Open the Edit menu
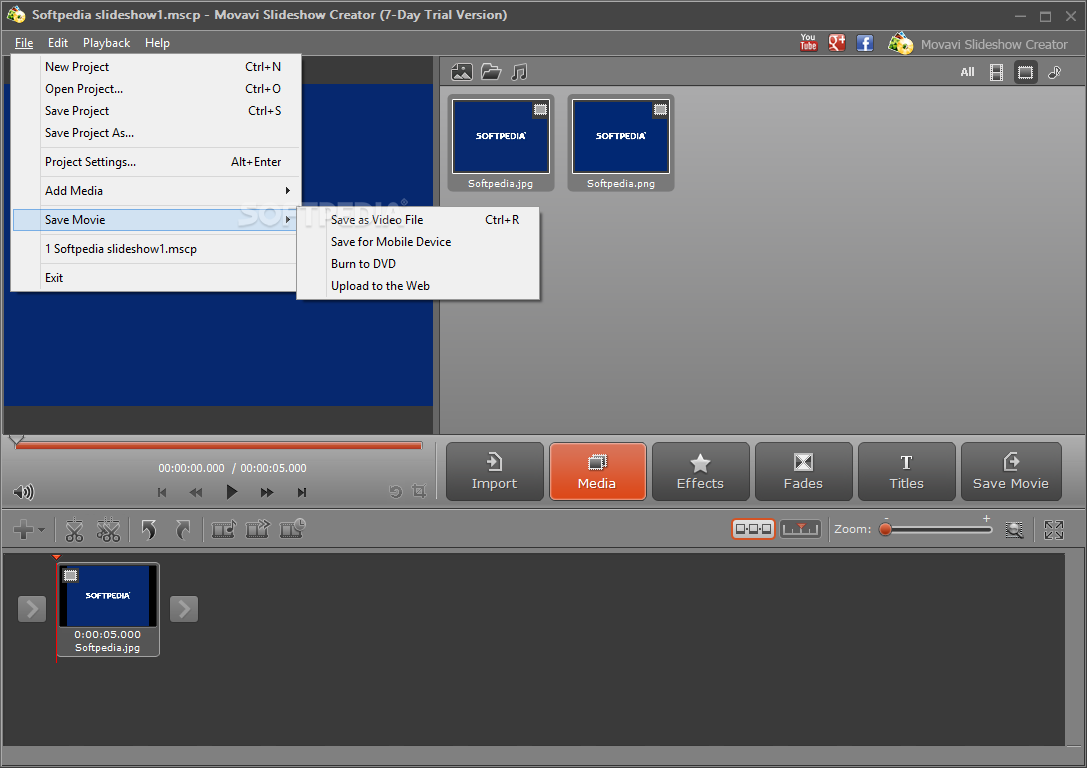The height and width of the screenshot is (768, 1087). point(58,43)
